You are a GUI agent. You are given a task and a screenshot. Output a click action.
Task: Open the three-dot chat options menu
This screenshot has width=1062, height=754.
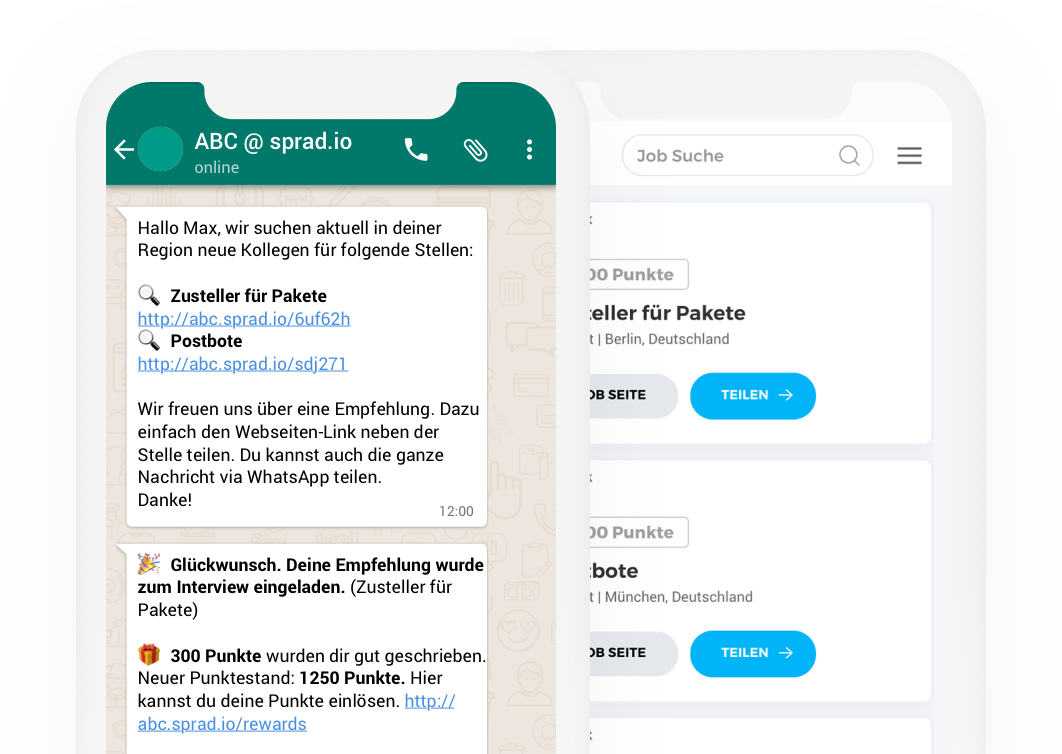529,149
